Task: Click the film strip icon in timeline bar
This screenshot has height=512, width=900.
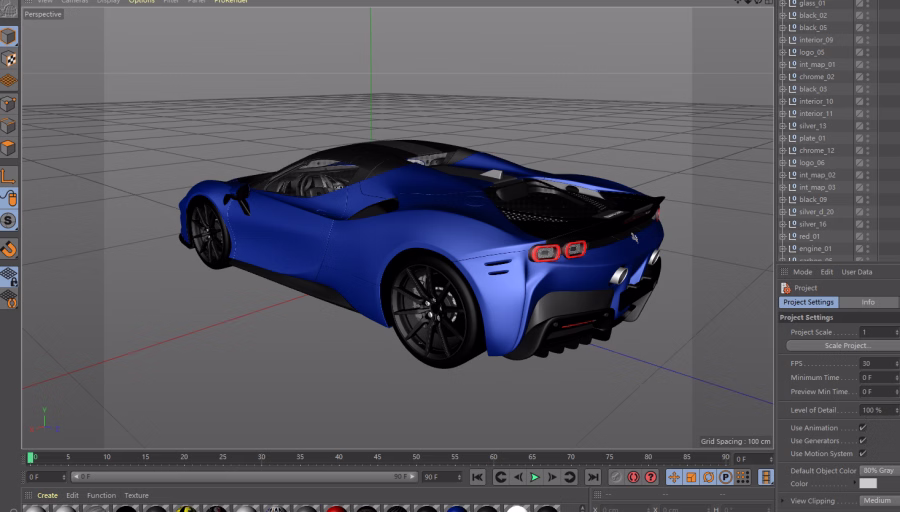Action: point(766,477)
